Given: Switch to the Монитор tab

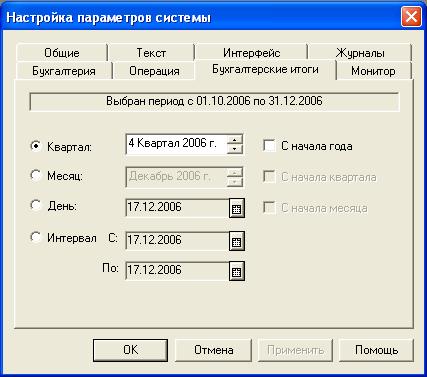Looking at the screenshot, I should click(373, 71).
